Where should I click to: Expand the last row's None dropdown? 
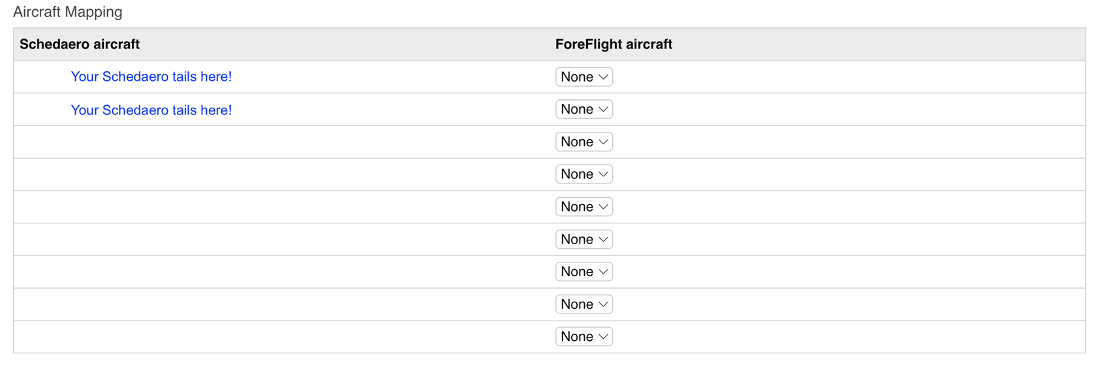point(584,336)
